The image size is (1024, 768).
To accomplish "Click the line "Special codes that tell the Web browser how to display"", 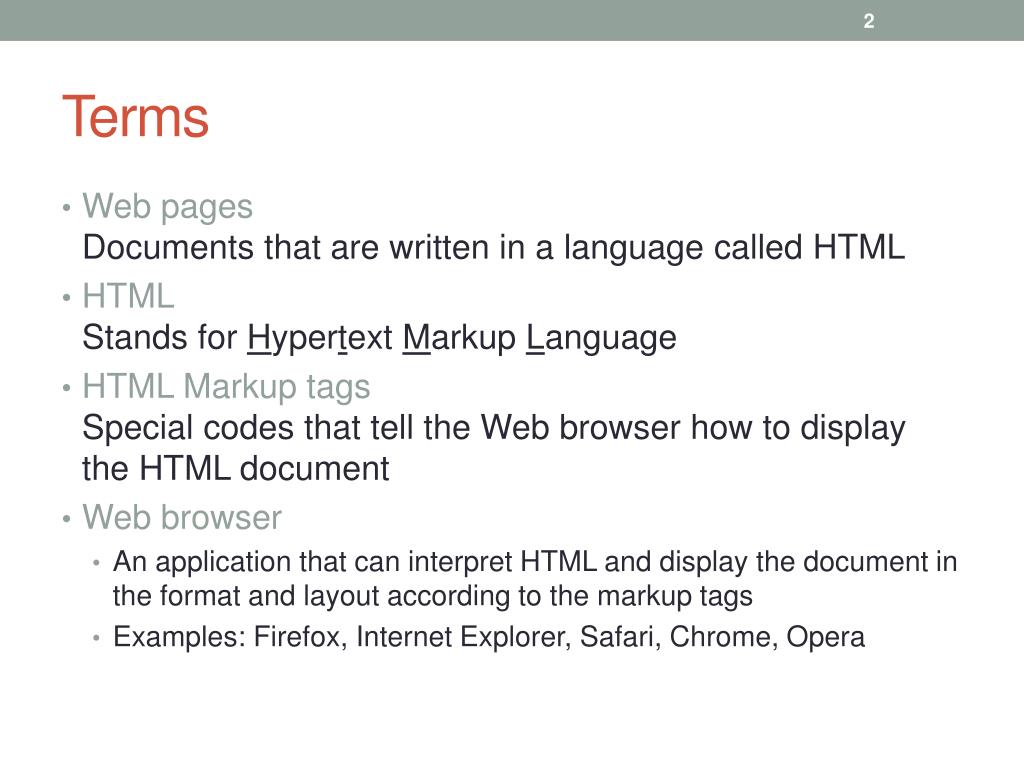I will click(x=494, y=428).
